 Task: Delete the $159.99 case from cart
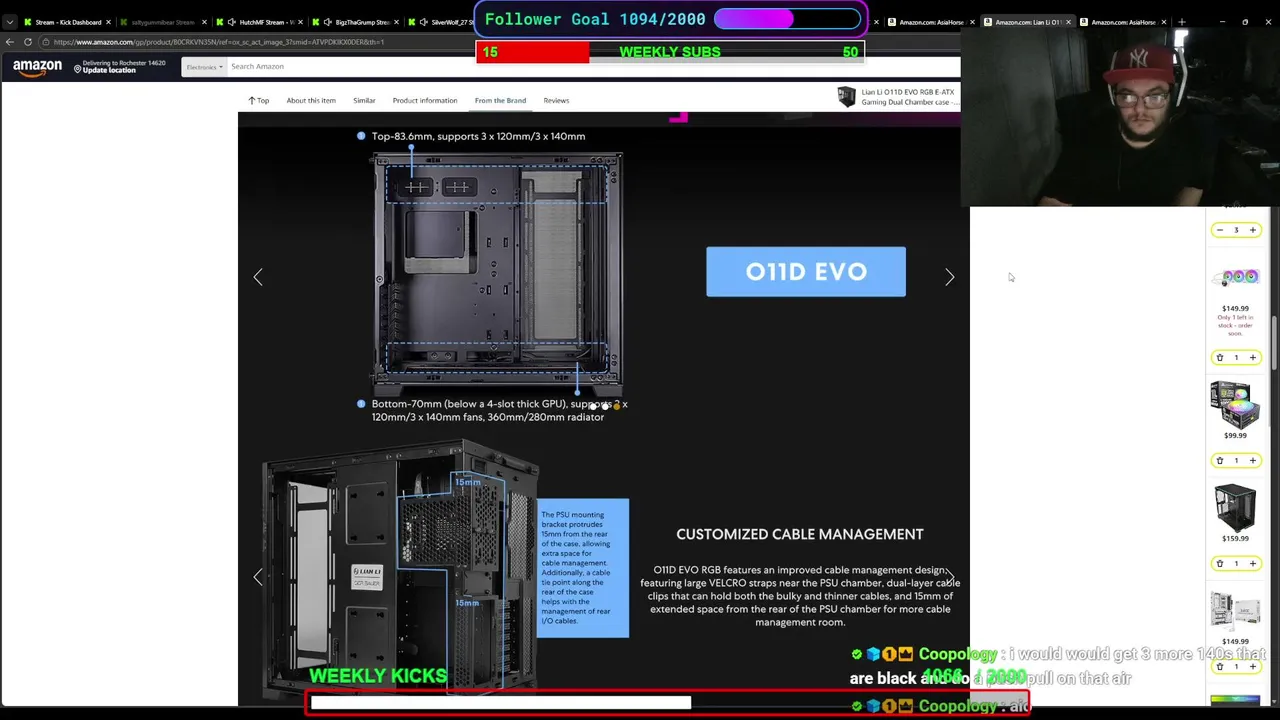pos(1219,563)
